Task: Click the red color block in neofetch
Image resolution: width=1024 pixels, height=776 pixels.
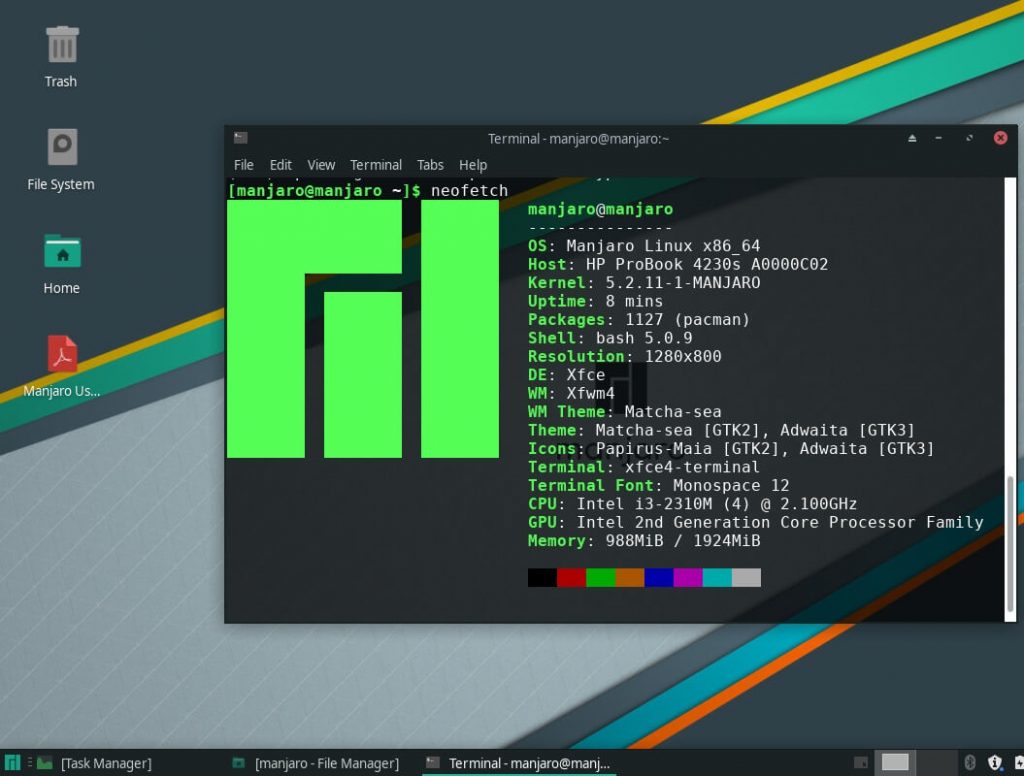Action: pos(571,577)
